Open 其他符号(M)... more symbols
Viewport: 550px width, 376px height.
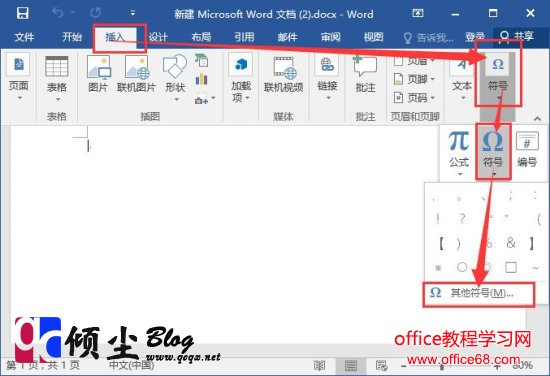478,293
